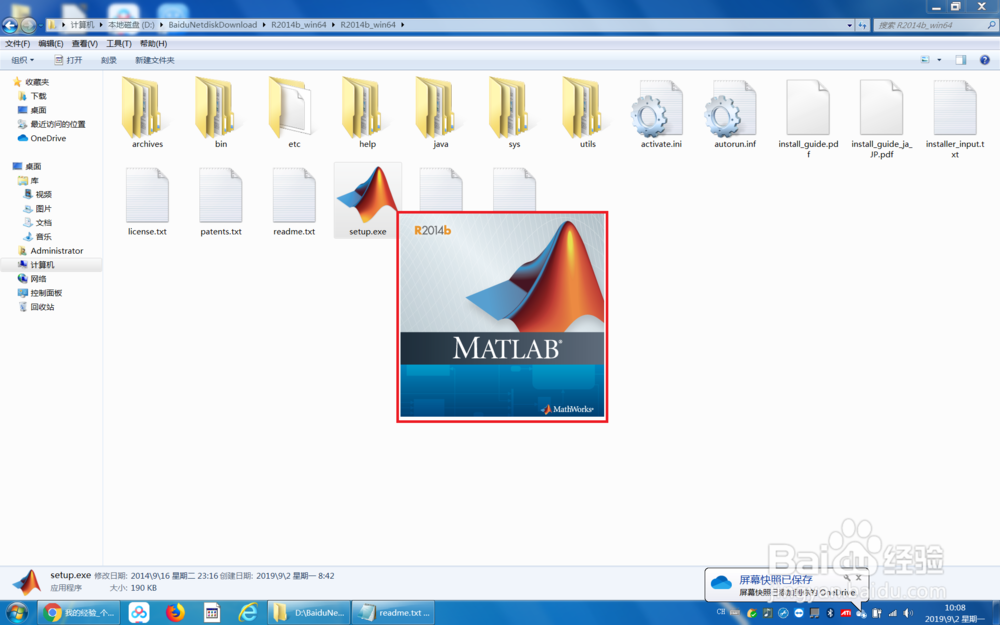Open Explorer help question mark
The height and width of the screenshot is (625, 1000).
click(x=985, y=60)
